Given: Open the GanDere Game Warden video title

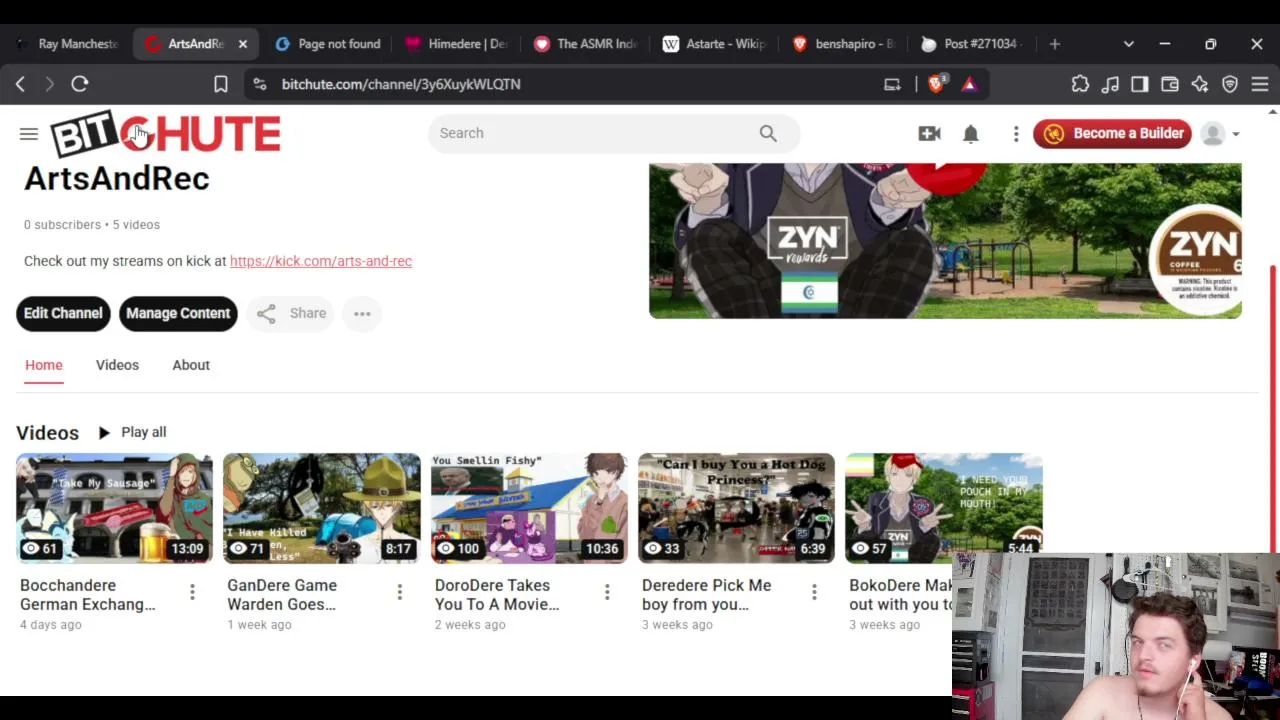Looking at the screenshot, I should pyautogui.click(x=282, y=594).
